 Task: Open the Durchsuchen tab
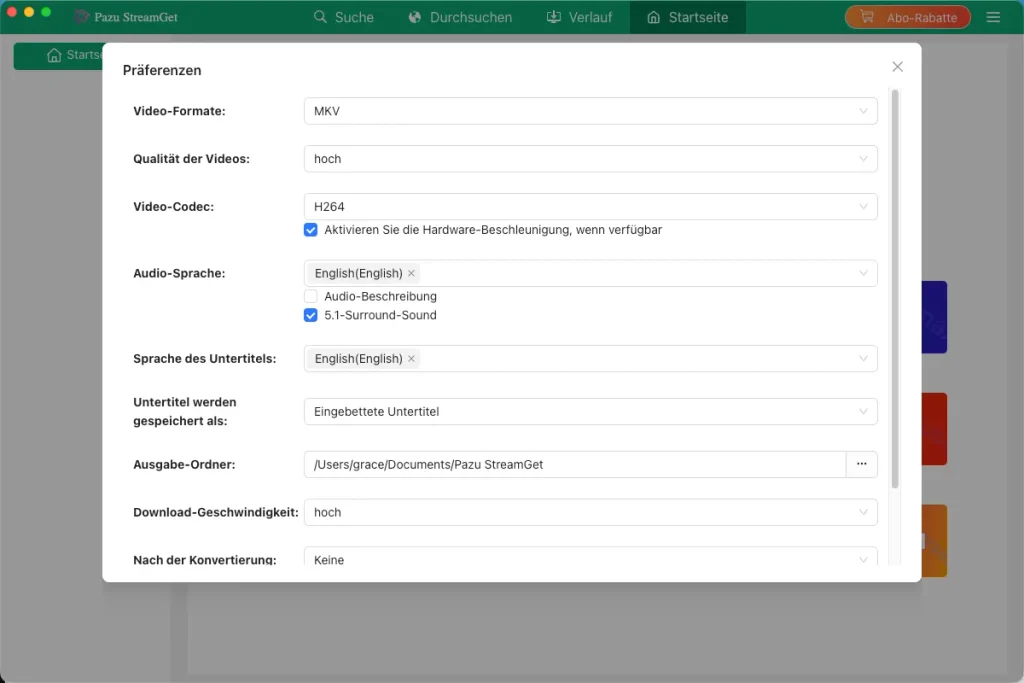pyautogui.click(x=460, y=17)
